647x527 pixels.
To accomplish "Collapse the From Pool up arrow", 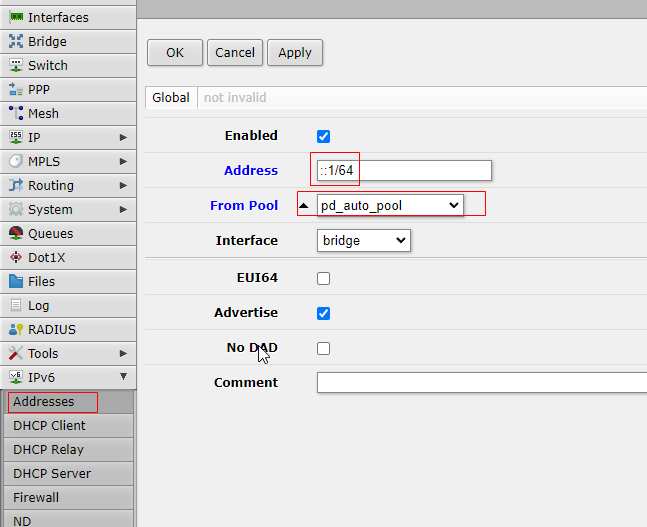I will (304, 205).
